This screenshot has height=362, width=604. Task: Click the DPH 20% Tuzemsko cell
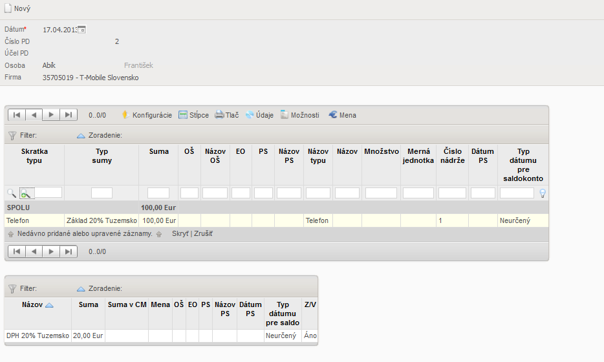click(38, 336)
